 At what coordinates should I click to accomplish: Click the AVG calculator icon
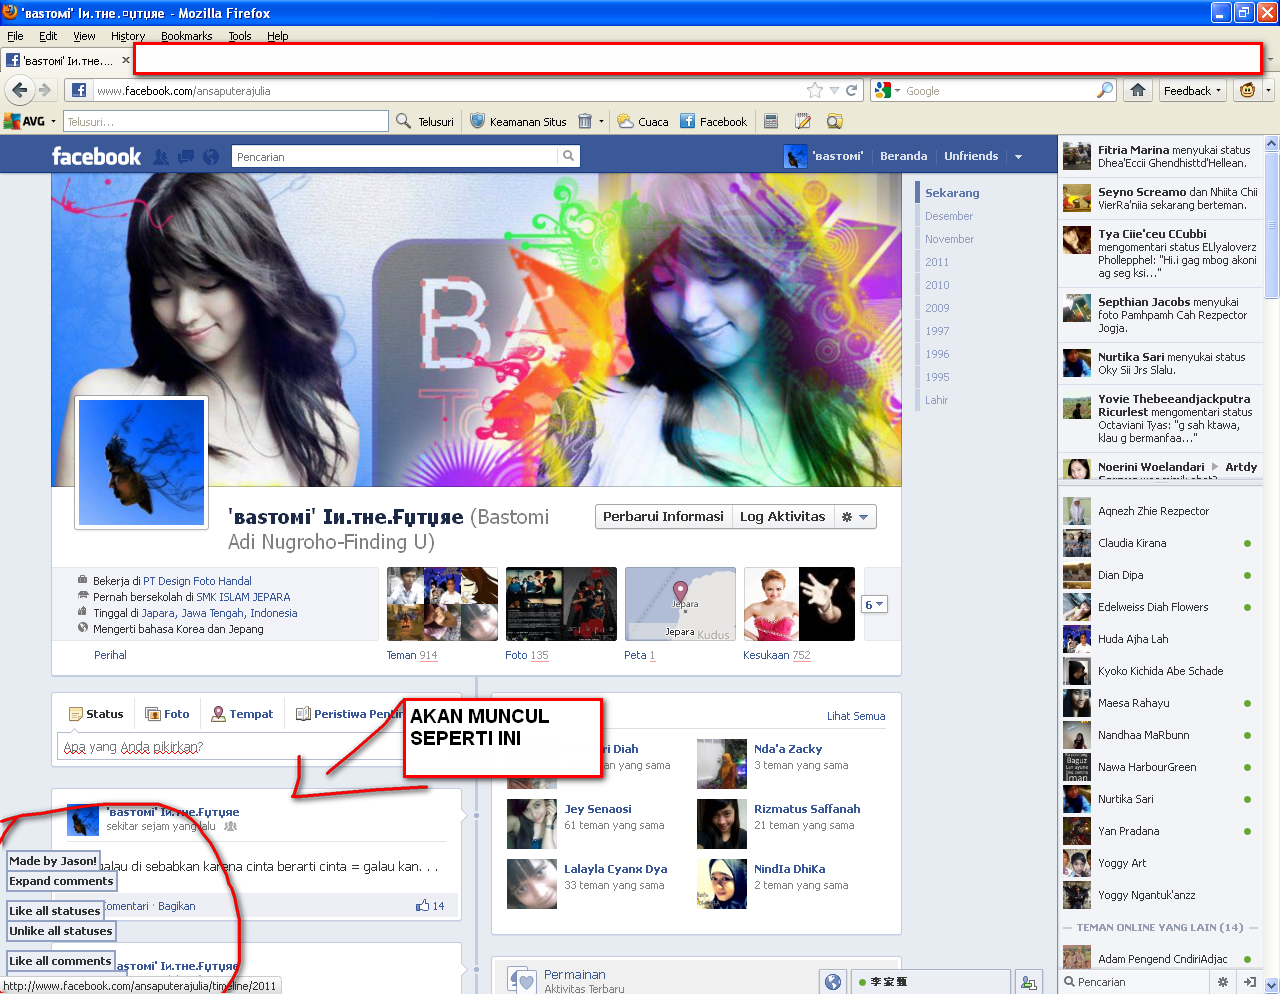(x=771, y=121)
